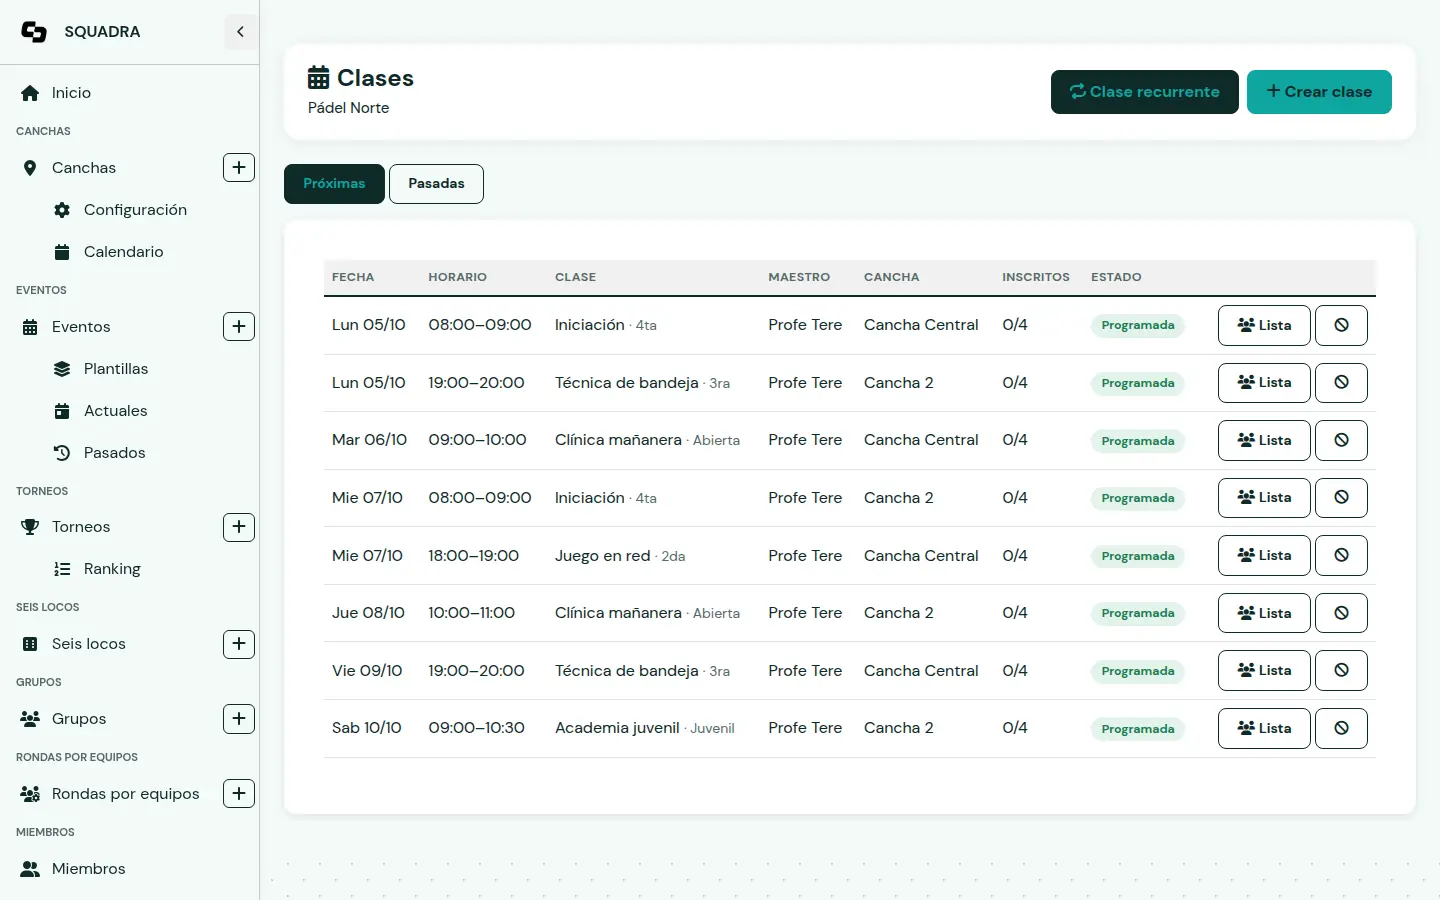Open Lista for Clínica mañanera Jue 08/10

(x=1264, y=613)
